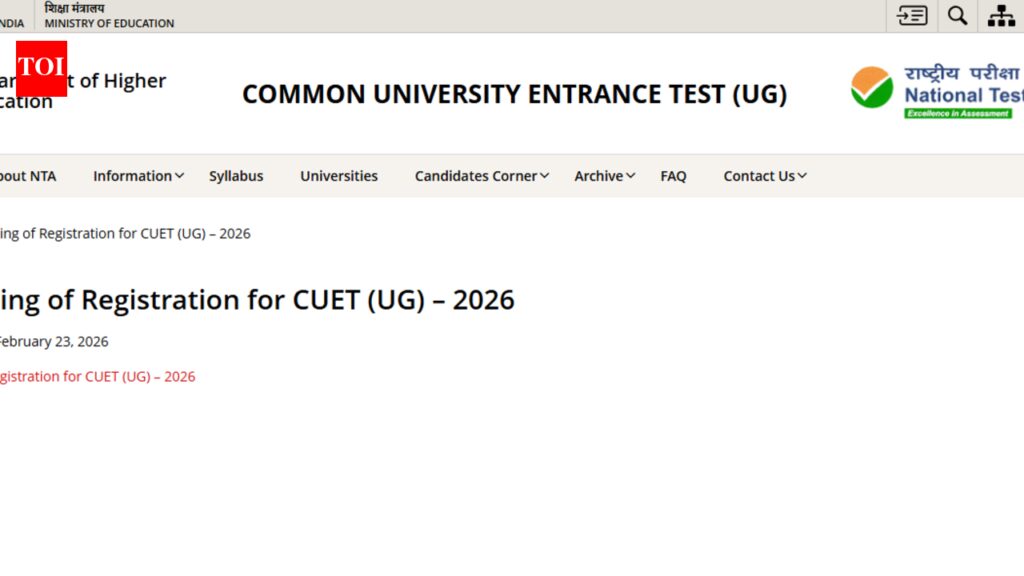Open the search tool using the magnifier icon

(x=956, y=15)
